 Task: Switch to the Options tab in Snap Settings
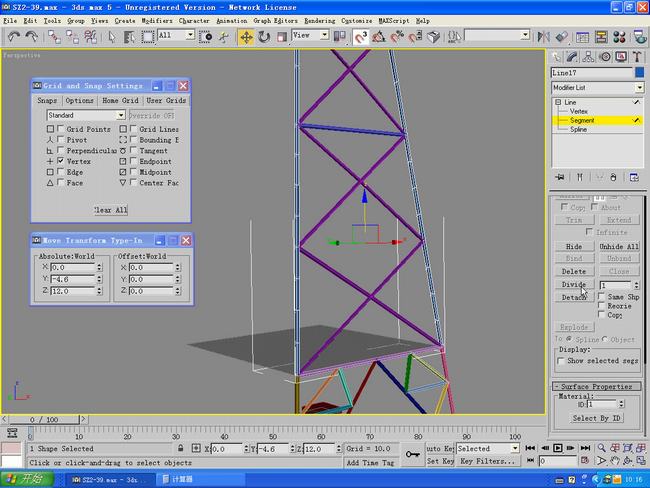(x=79, y=100)
